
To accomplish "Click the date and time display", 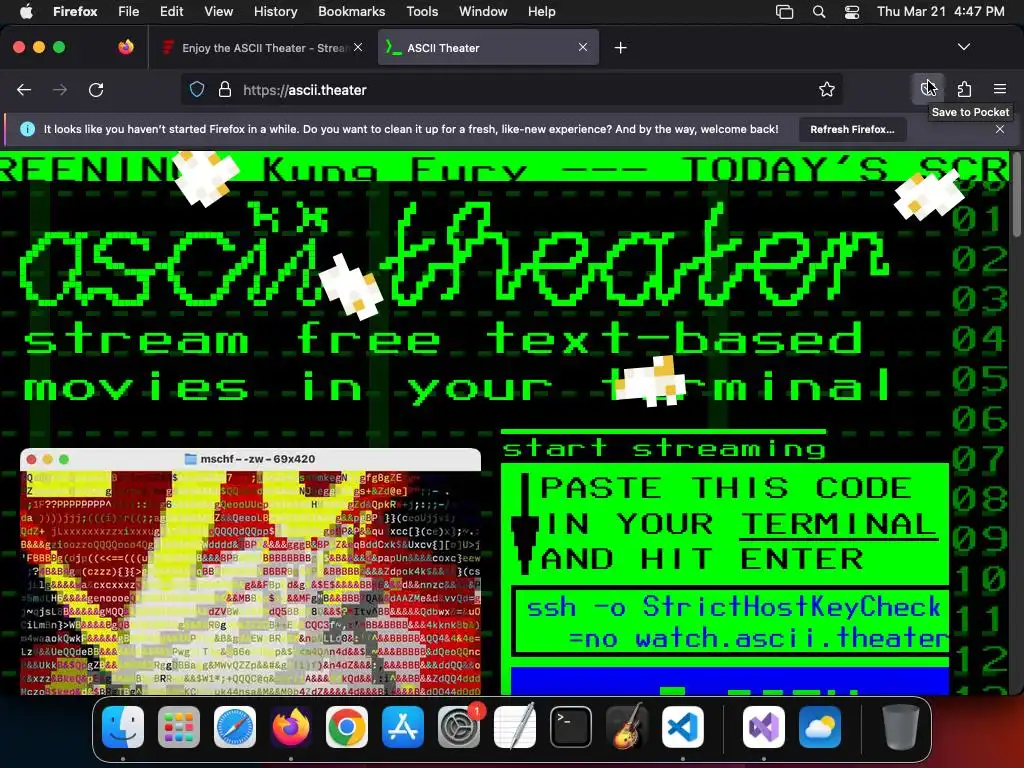I will pyautogui.click(x=940, y=11).
